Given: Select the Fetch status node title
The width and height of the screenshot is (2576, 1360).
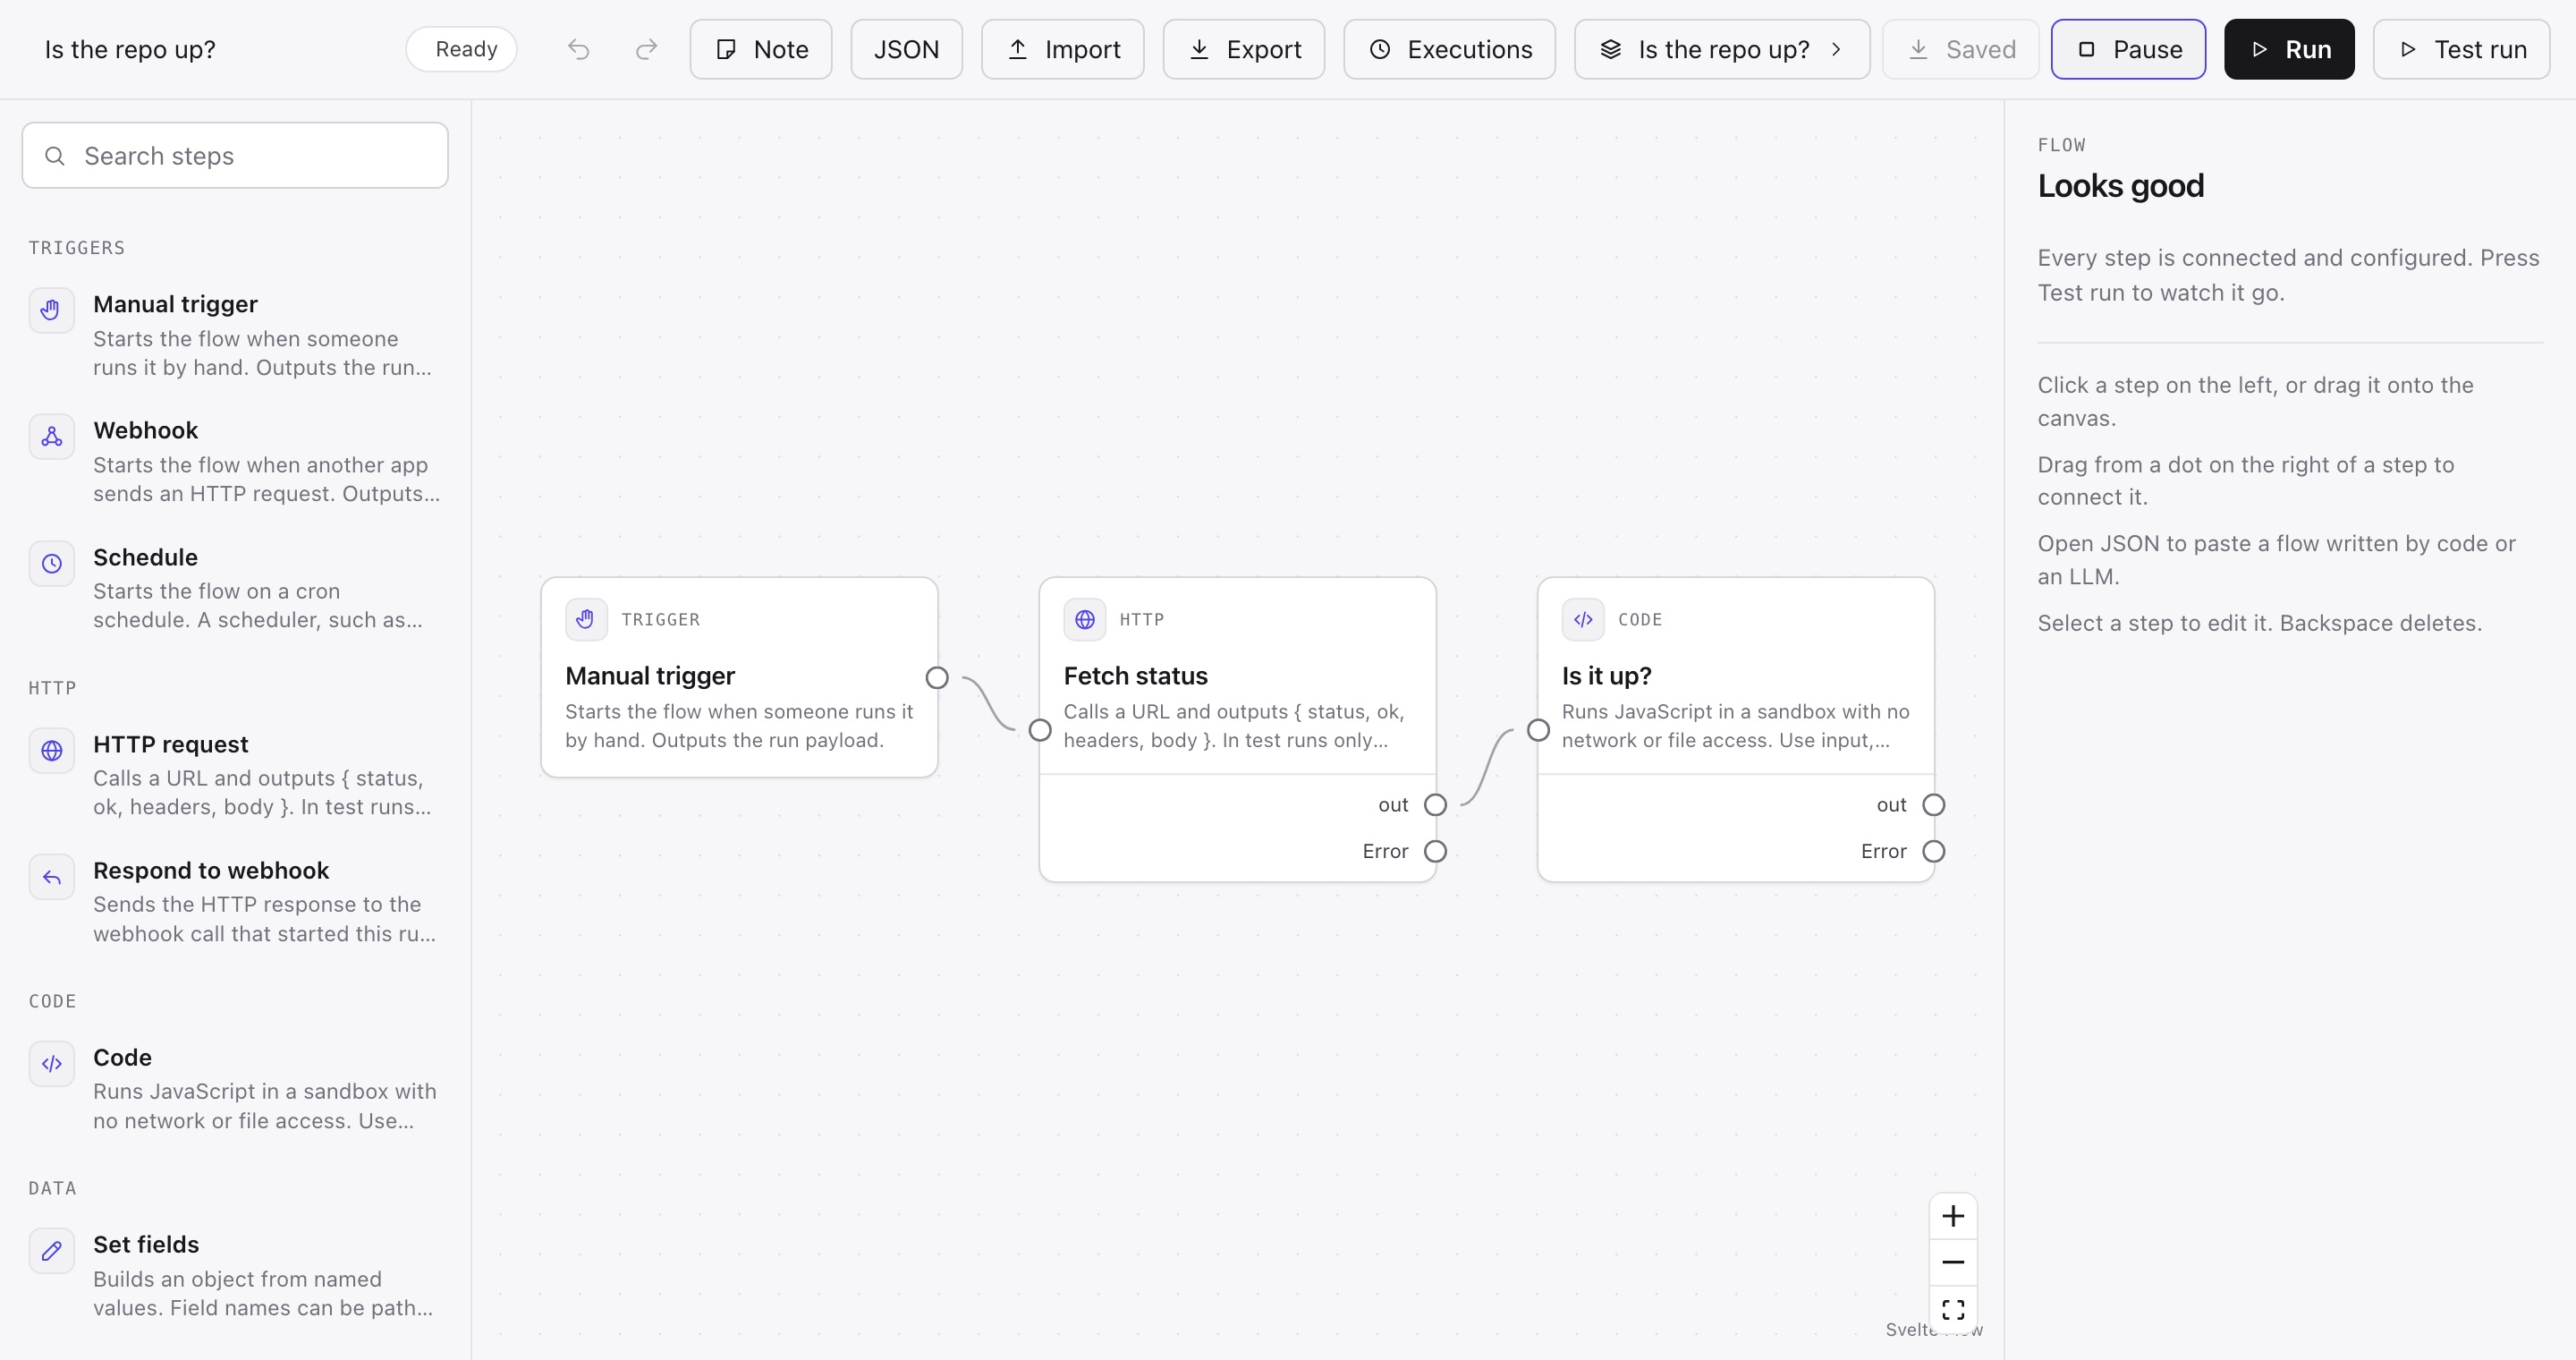Looking at the screenshot, I should tap(1135, 676).
